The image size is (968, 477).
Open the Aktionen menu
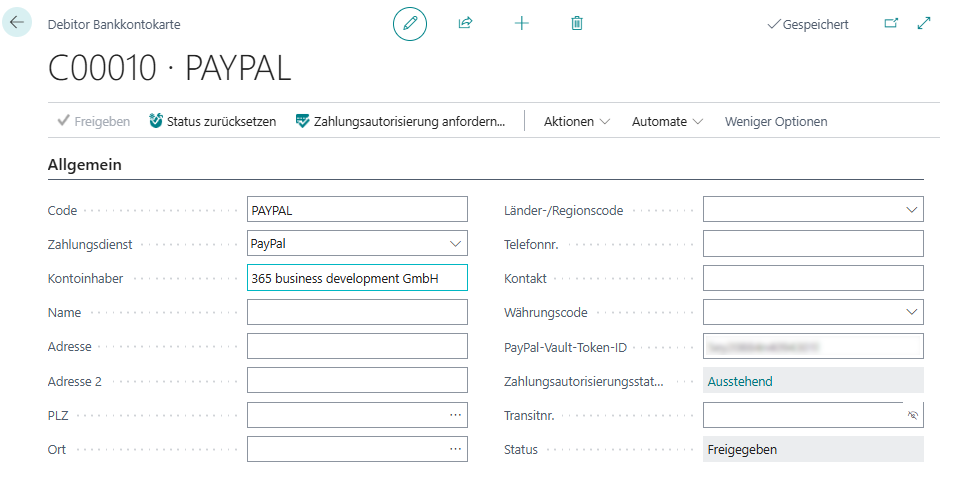576,121
